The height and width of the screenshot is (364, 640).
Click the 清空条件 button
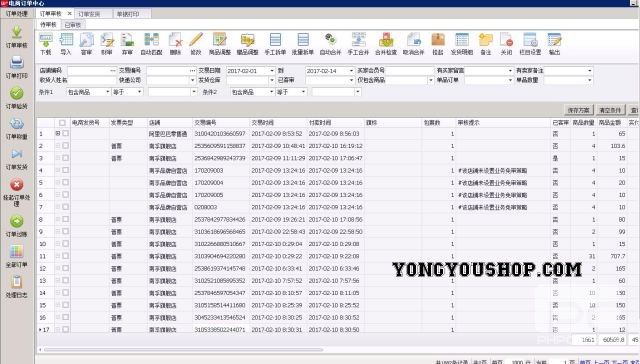coord(610,110)
